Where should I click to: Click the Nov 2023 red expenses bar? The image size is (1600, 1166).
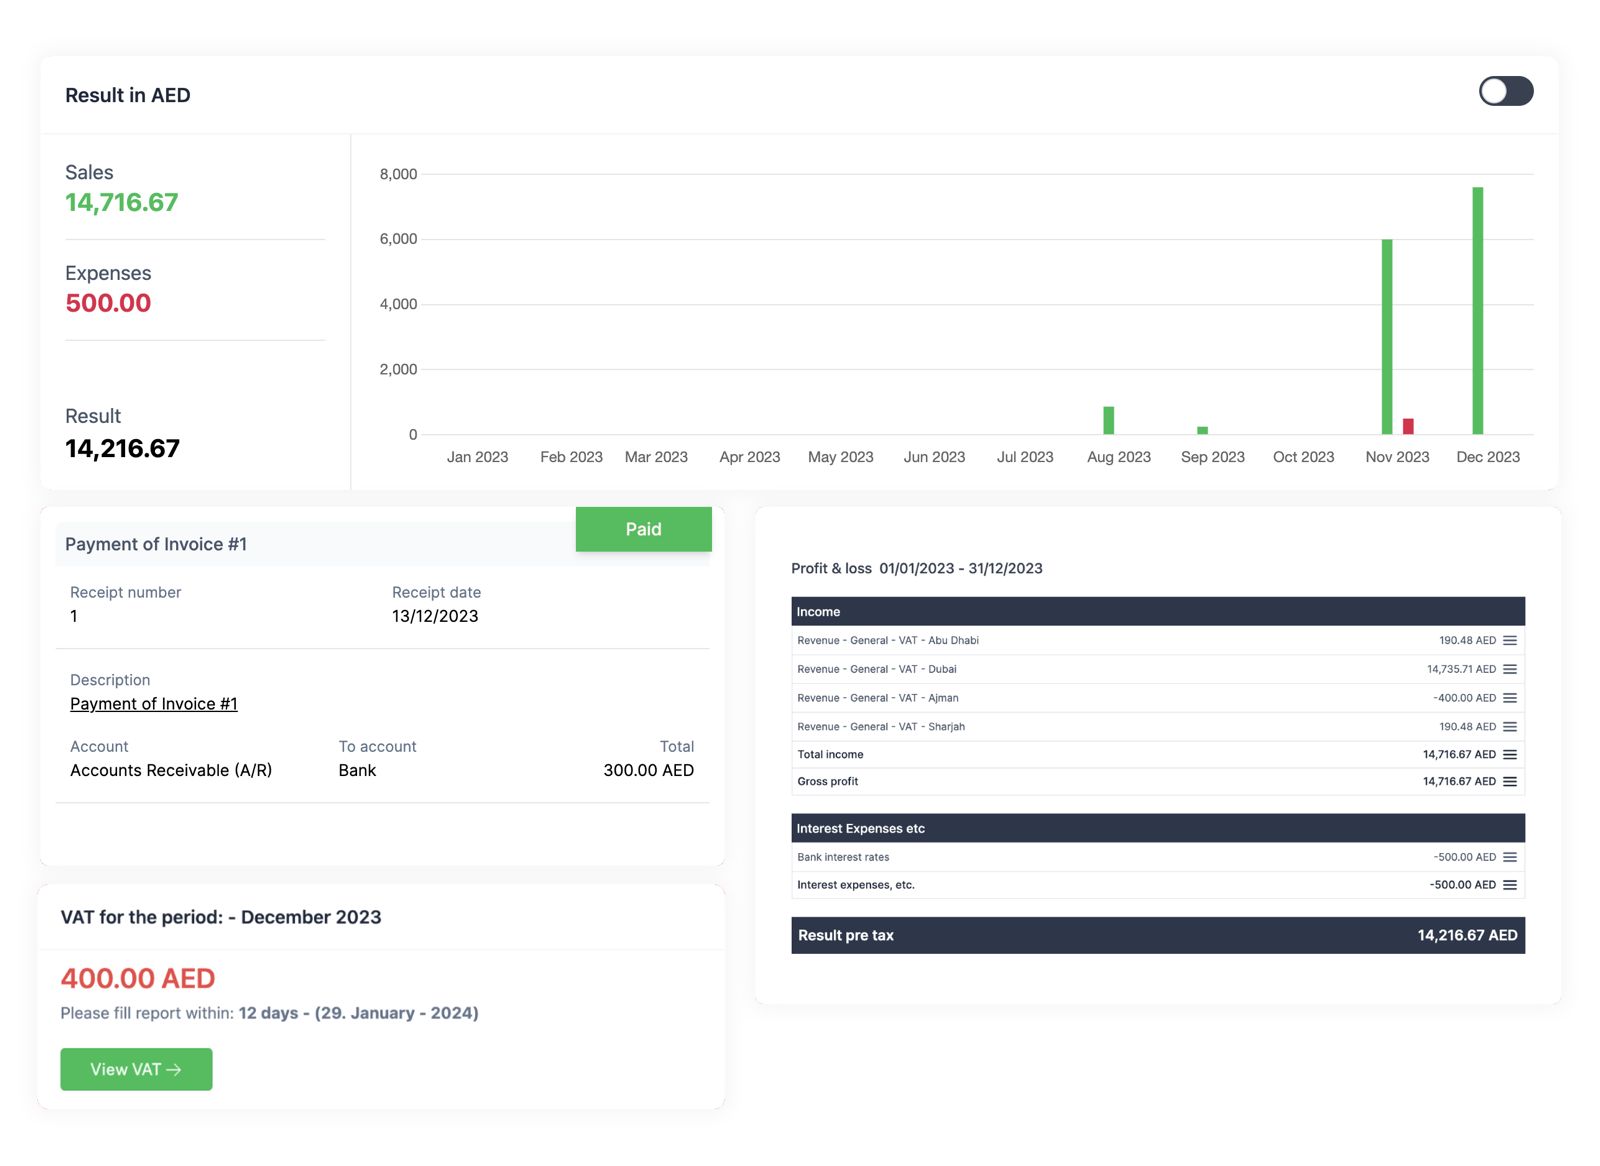tap(1408, 426)
